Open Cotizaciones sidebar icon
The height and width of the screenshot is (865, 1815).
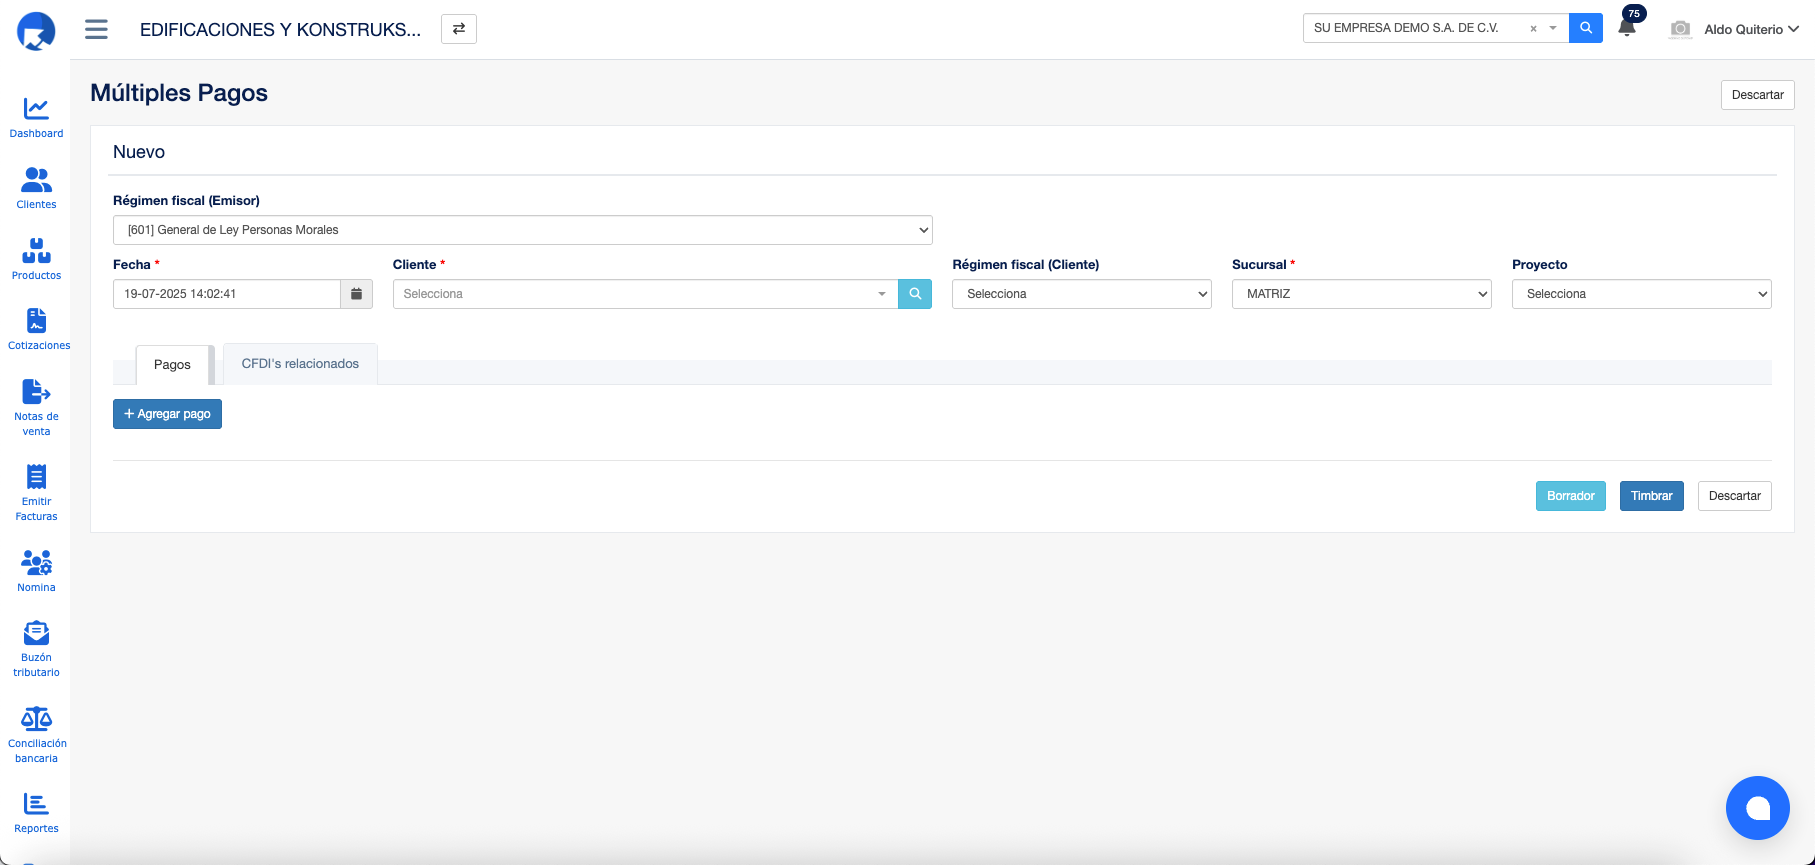37,321
